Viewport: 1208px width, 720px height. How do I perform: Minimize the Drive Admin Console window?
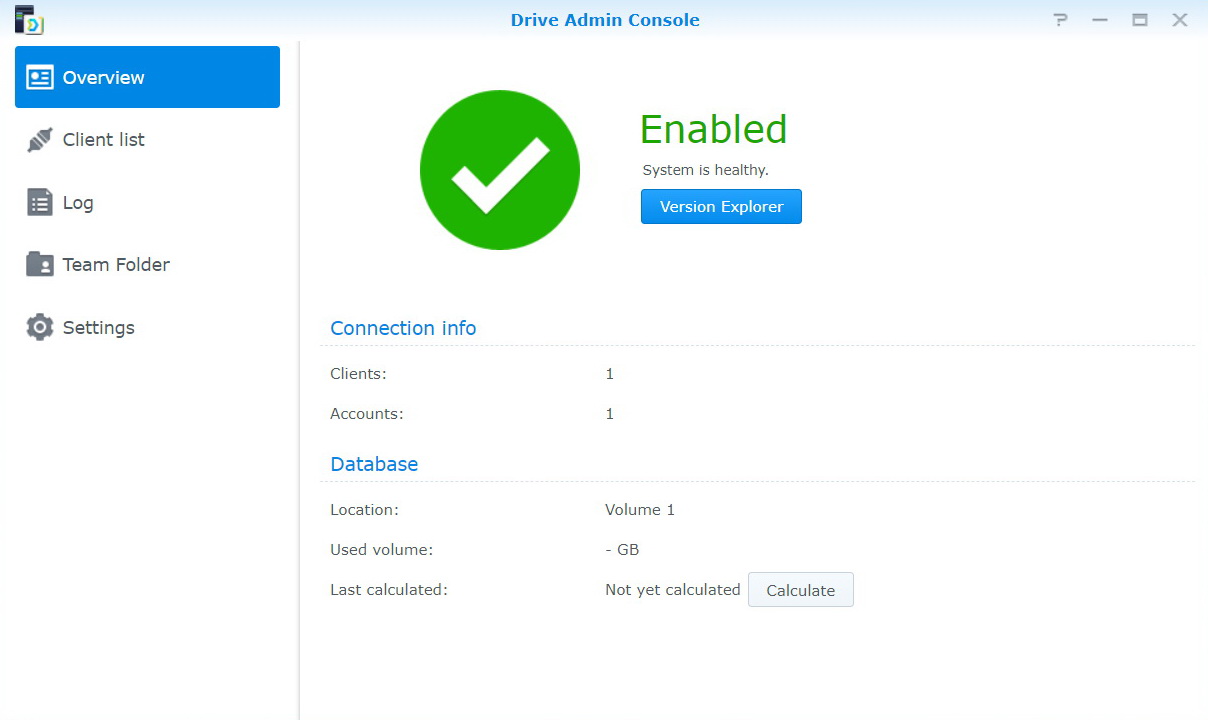click(x=1100, y=20)
